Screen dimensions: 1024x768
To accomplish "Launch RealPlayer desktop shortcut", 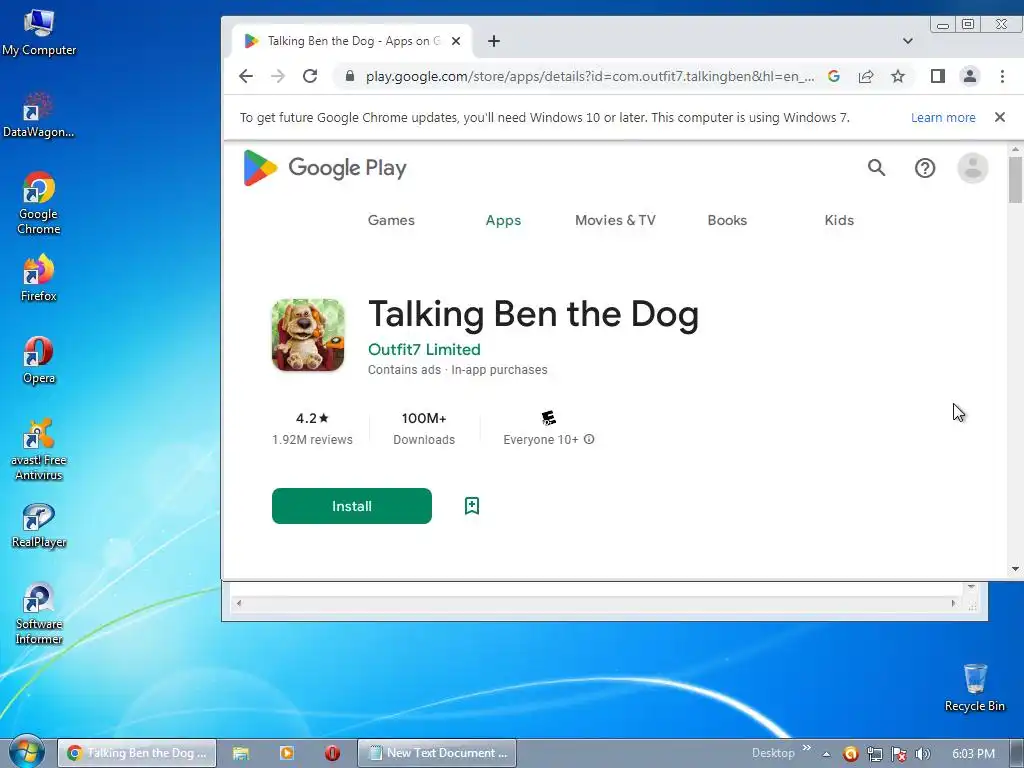I will pyautogui.click(x=39, y=526).
